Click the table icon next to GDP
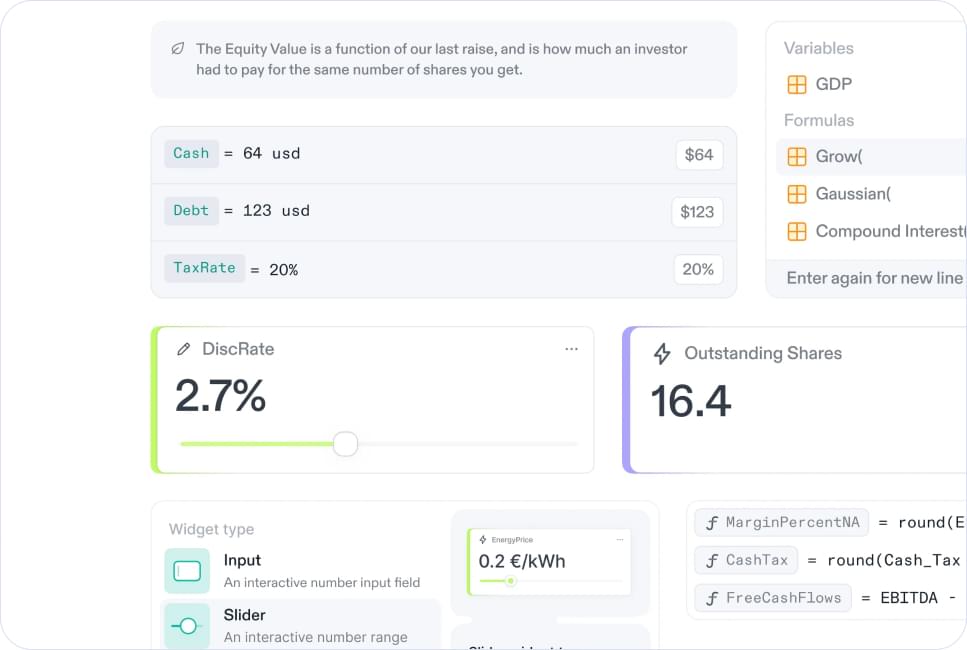This screenshot has width=967, height=650. tap(797, 84)
